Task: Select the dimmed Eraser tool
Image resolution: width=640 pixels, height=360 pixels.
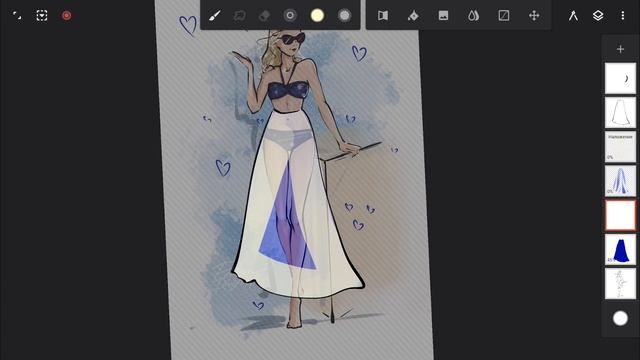Action: pyautogui.click(x=264, y=16)
